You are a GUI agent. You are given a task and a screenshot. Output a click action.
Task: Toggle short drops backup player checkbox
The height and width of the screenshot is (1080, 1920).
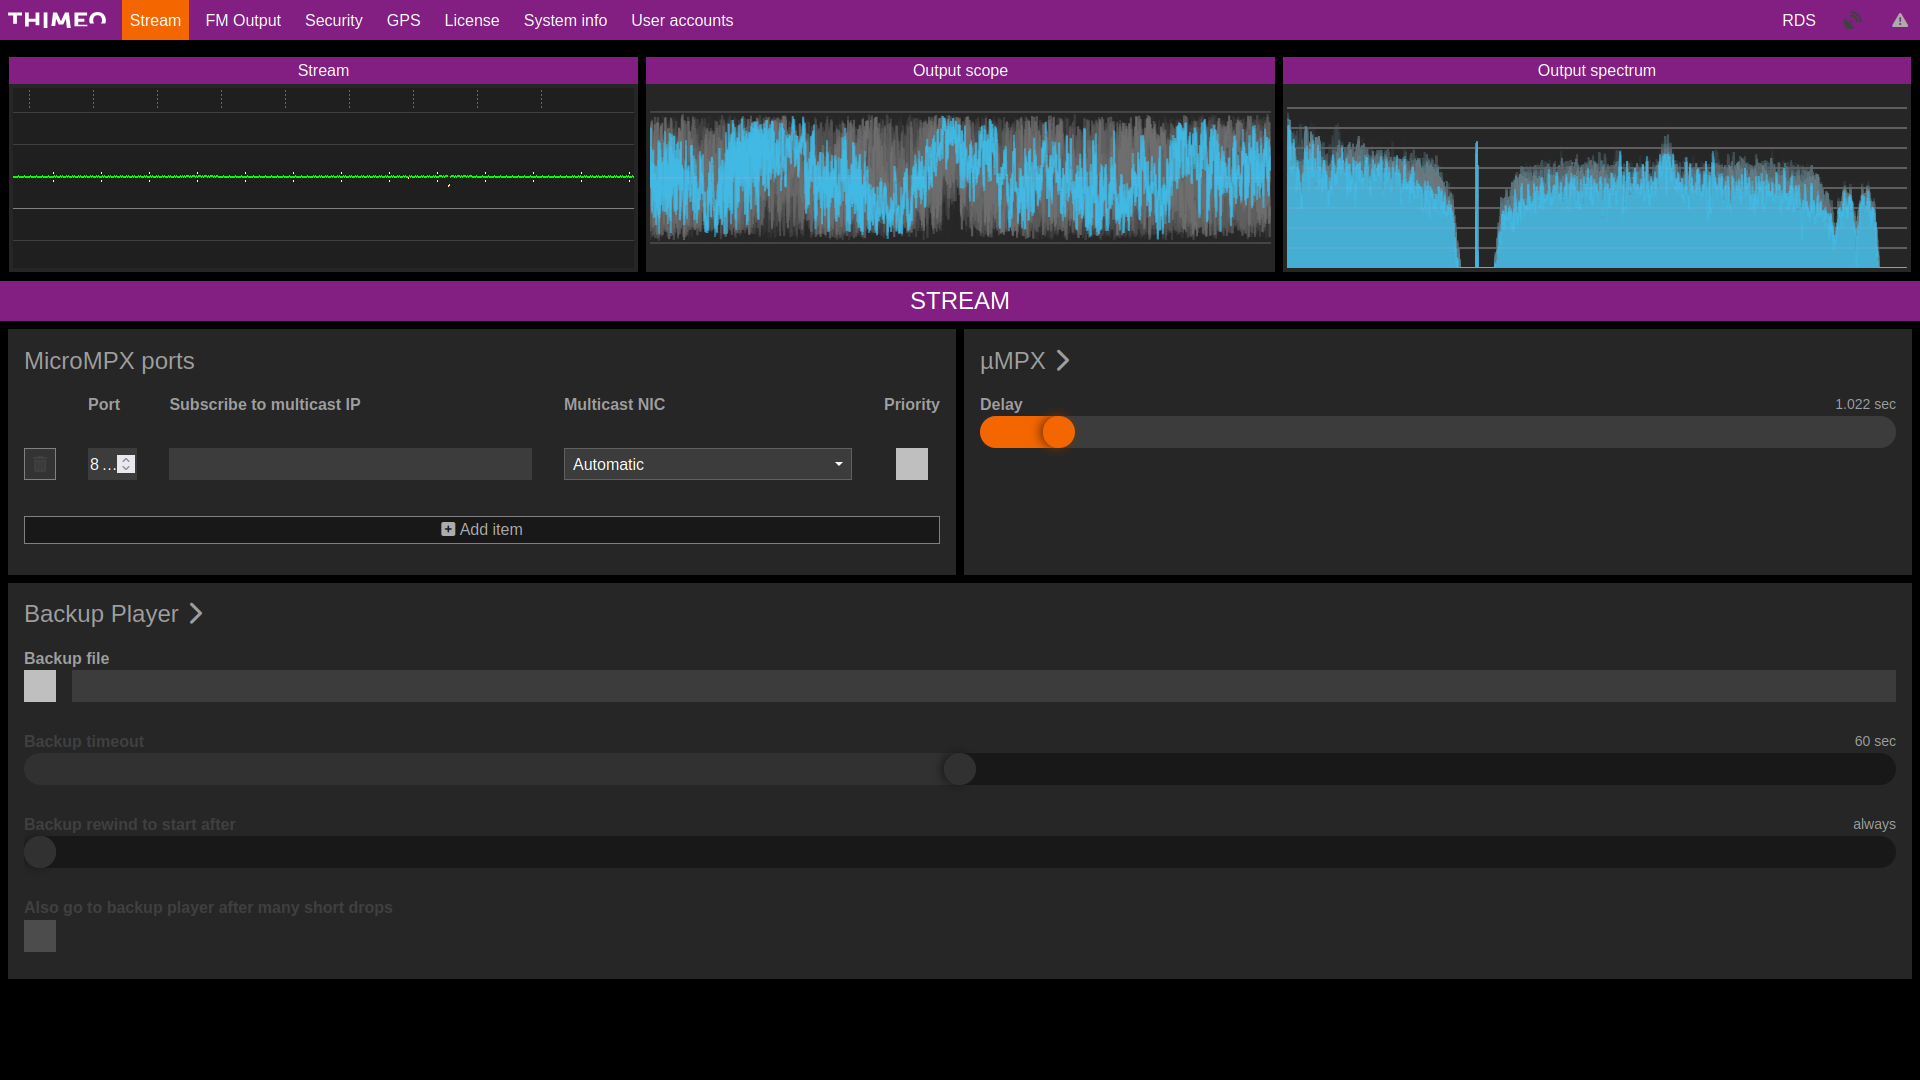click(40, 936)
